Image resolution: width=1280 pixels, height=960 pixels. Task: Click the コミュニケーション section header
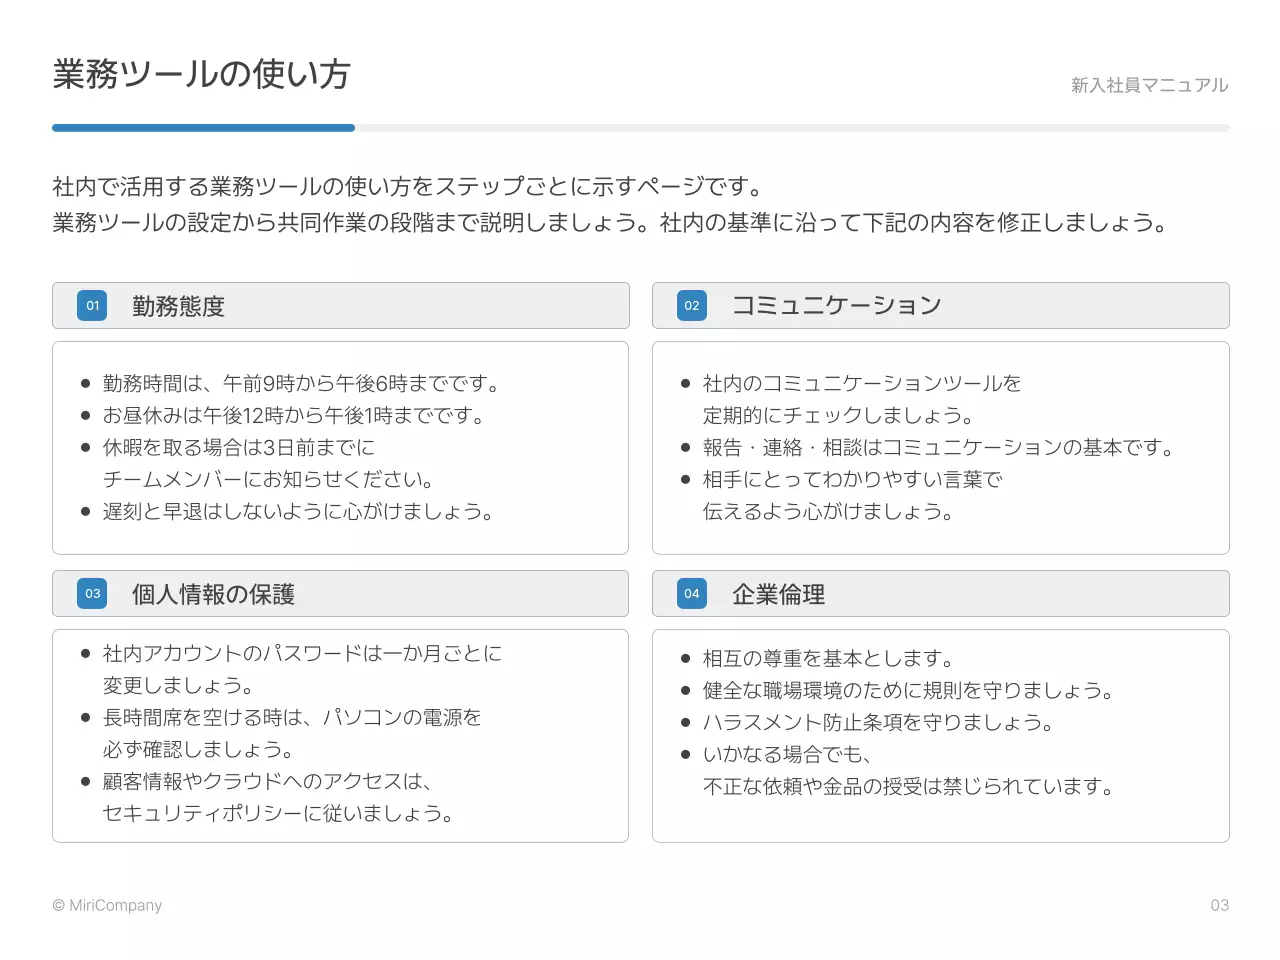[836, 306]
